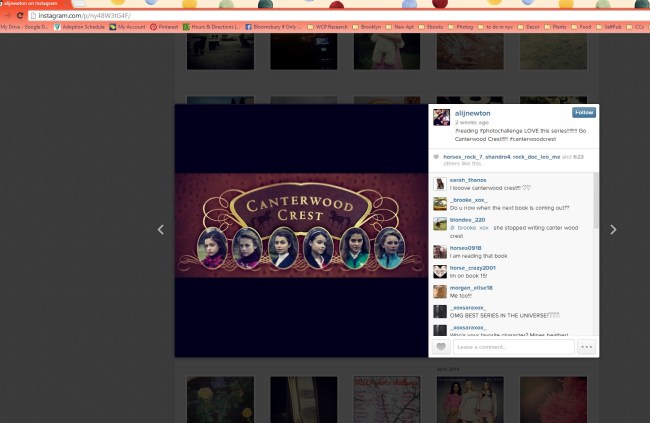This screenshot has height=423, width=650.
Task: Click blondee_220 comment avatar
Action: (440, 225)
